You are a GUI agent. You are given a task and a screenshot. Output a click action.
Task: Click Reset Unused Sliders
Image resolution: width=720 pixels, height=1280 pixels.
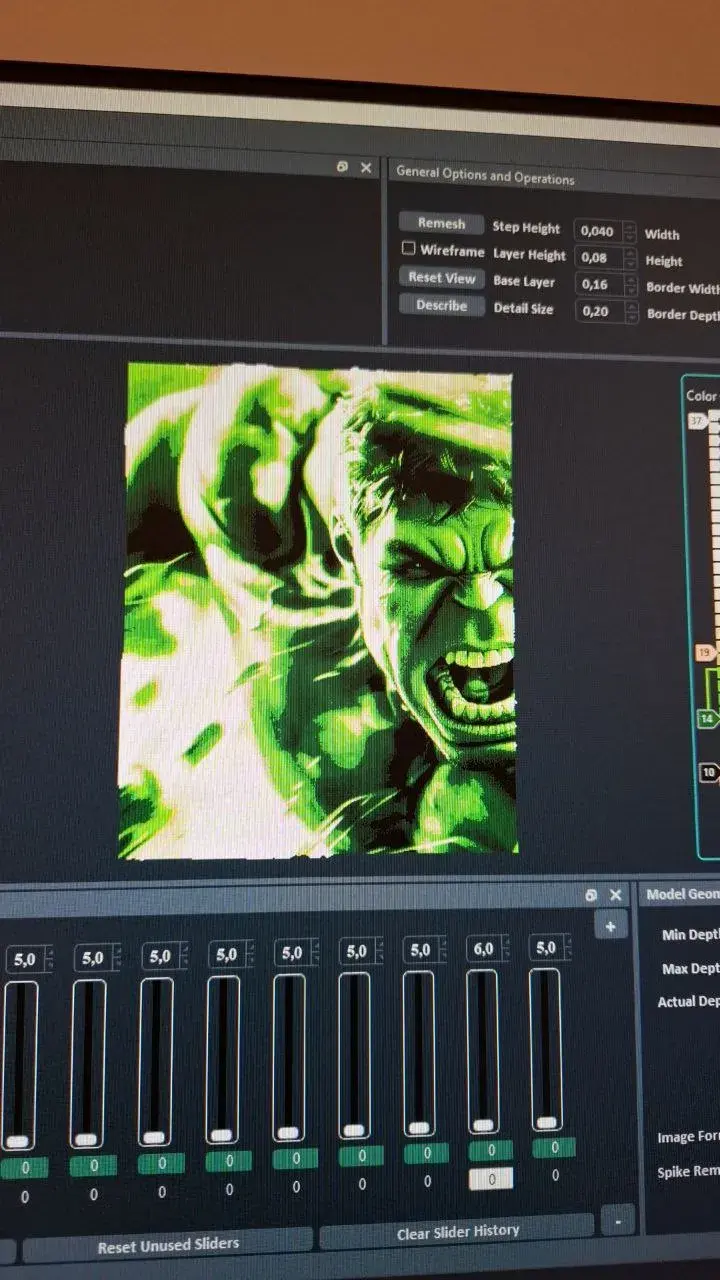pos(168,1246)
